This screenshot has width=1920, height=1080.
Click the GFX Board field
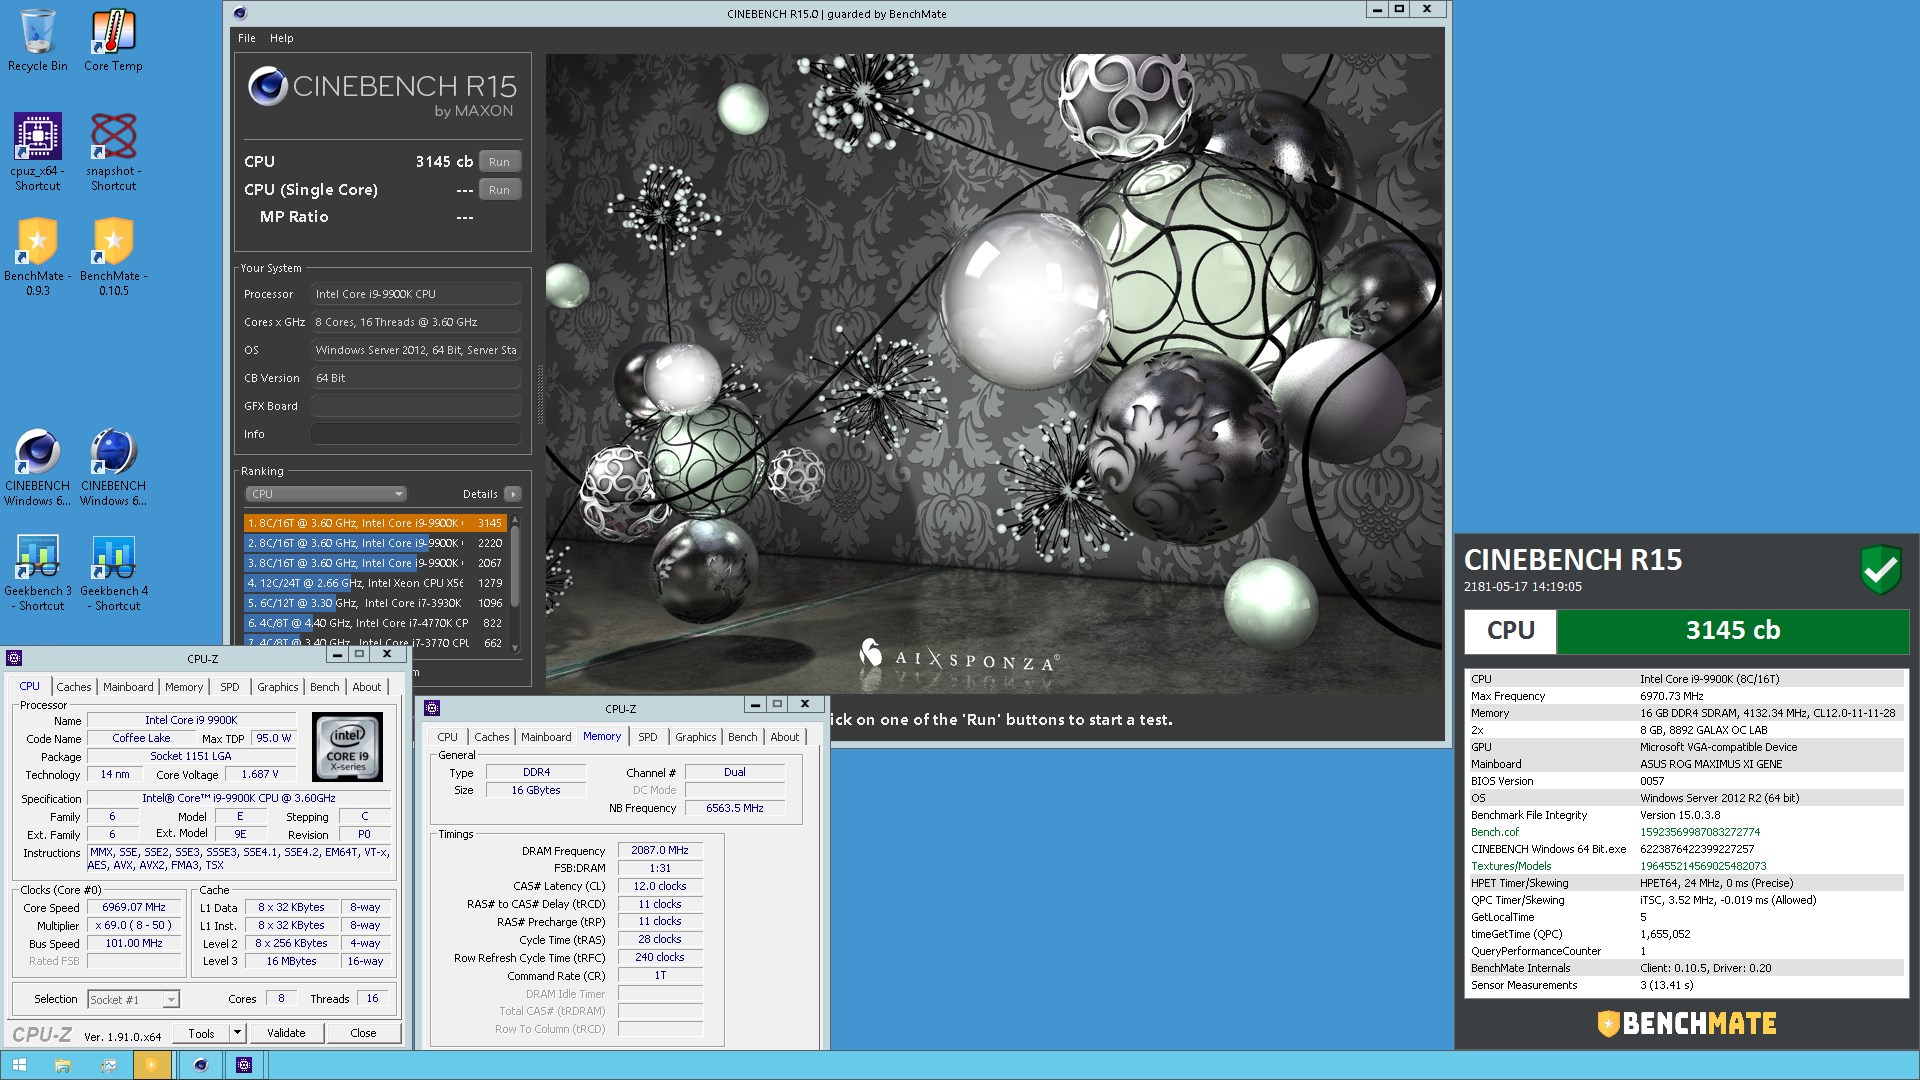click(x=415, y=406)
